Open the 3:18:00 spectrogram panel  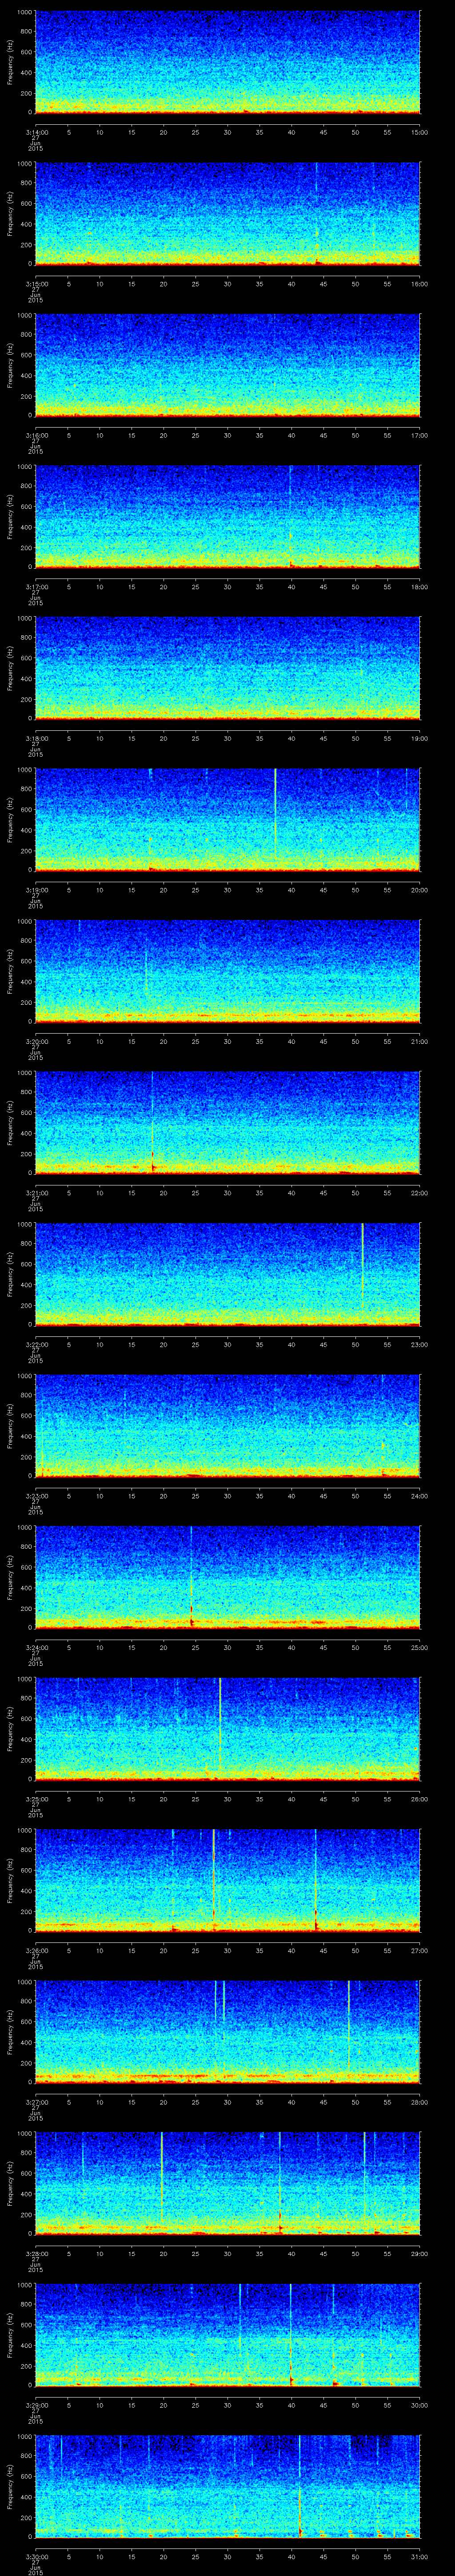(227, 668)
